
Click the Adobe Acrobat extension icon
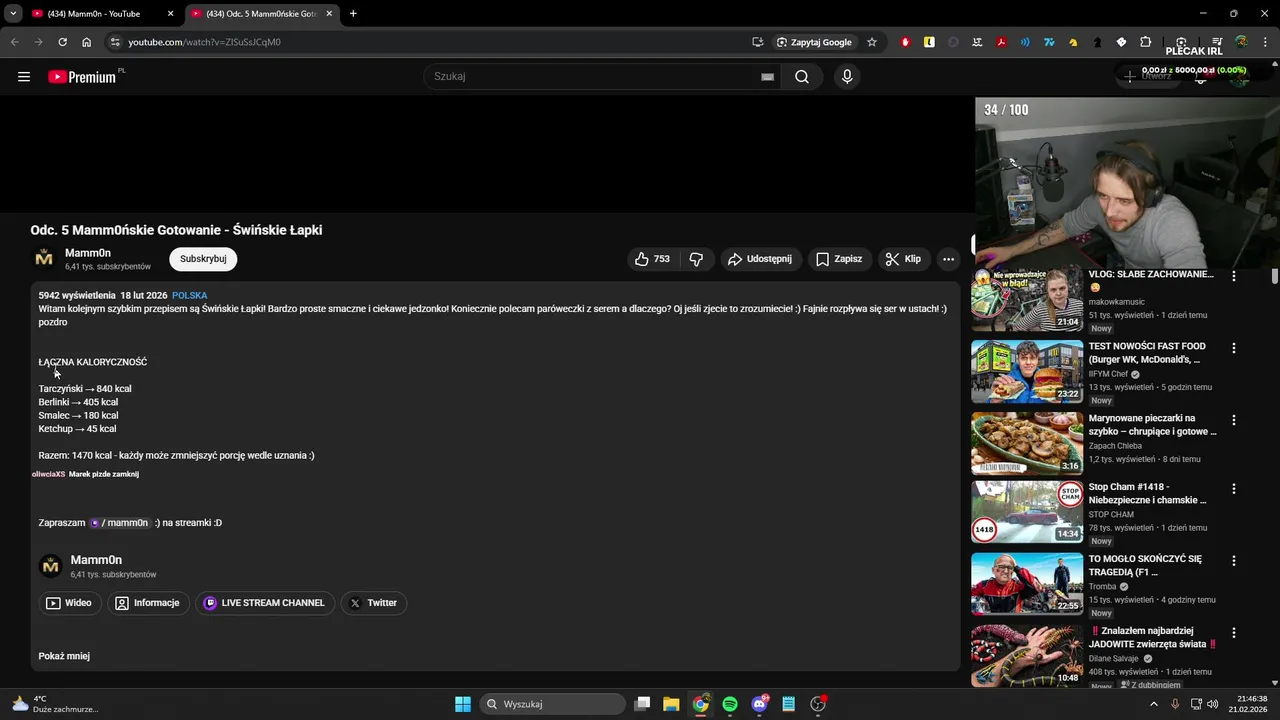[1001, 42]
